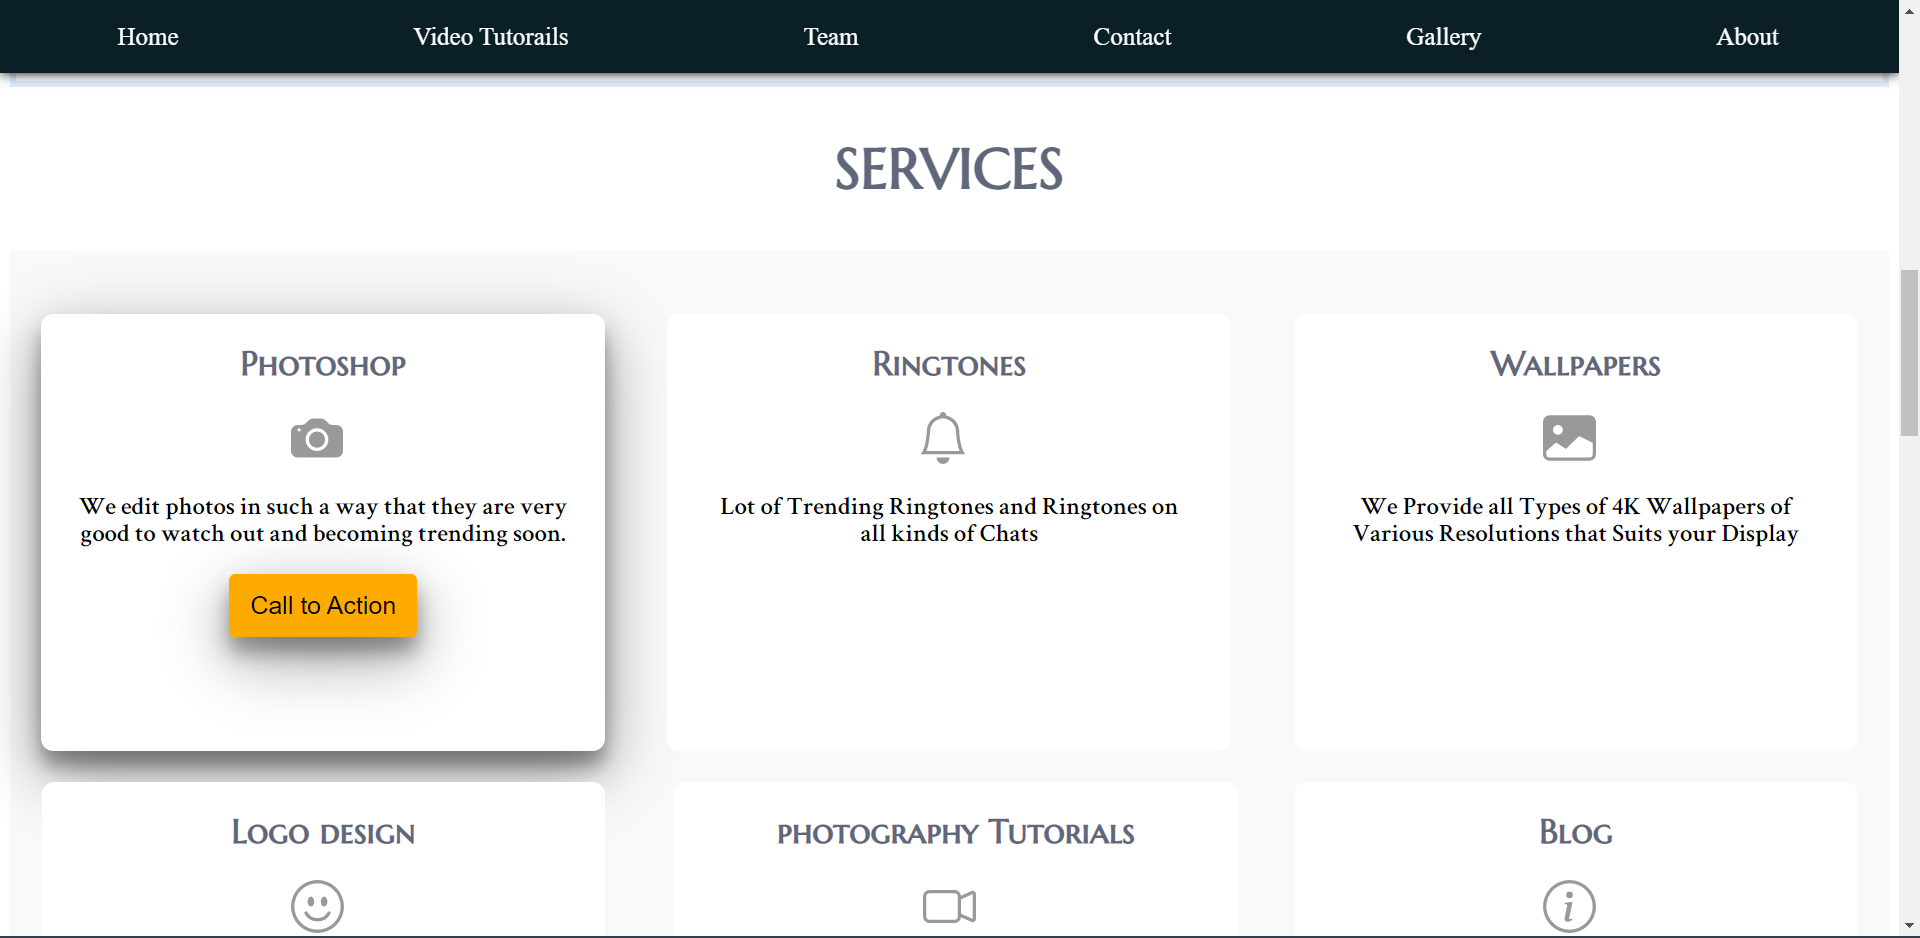Image resolution: width=1920 pixels, height=938 pixels.
Task: Select the Ringtones service title
Action: pyautogui.click(x=949, y=365)
